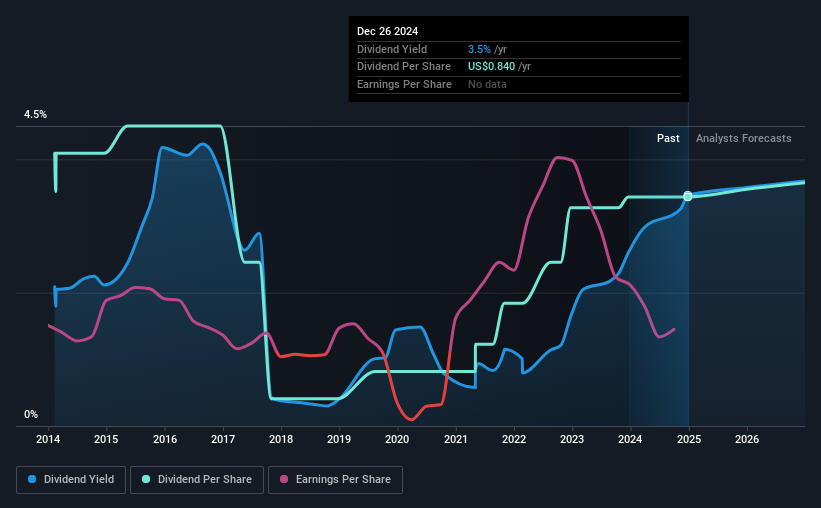Click the US$0.840 dividend per share value
Viewport: 821px width, 508px height.
pyautogui.click(x=491, y=67)
